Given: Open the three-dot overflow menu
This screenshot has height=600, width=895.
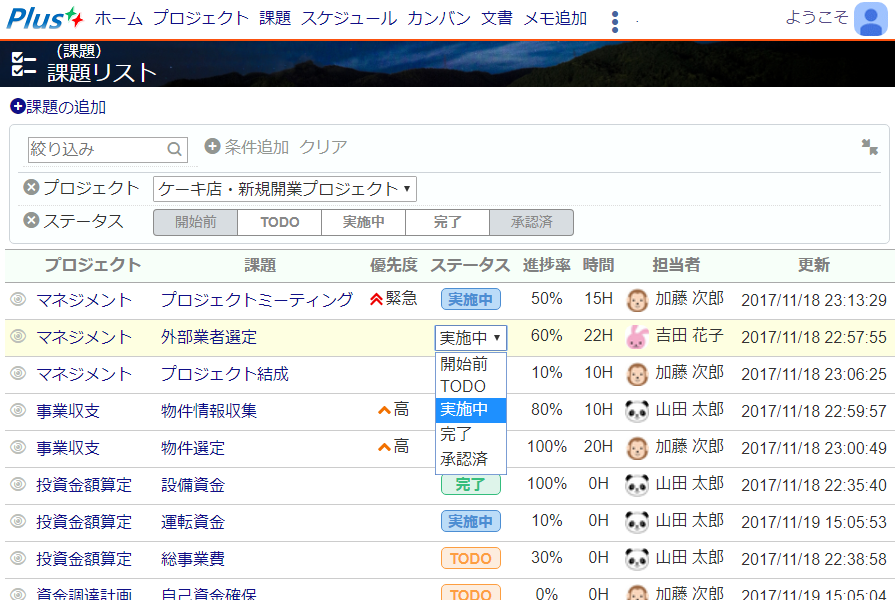Looking at the screenshot, I should [x=614, y=21].
